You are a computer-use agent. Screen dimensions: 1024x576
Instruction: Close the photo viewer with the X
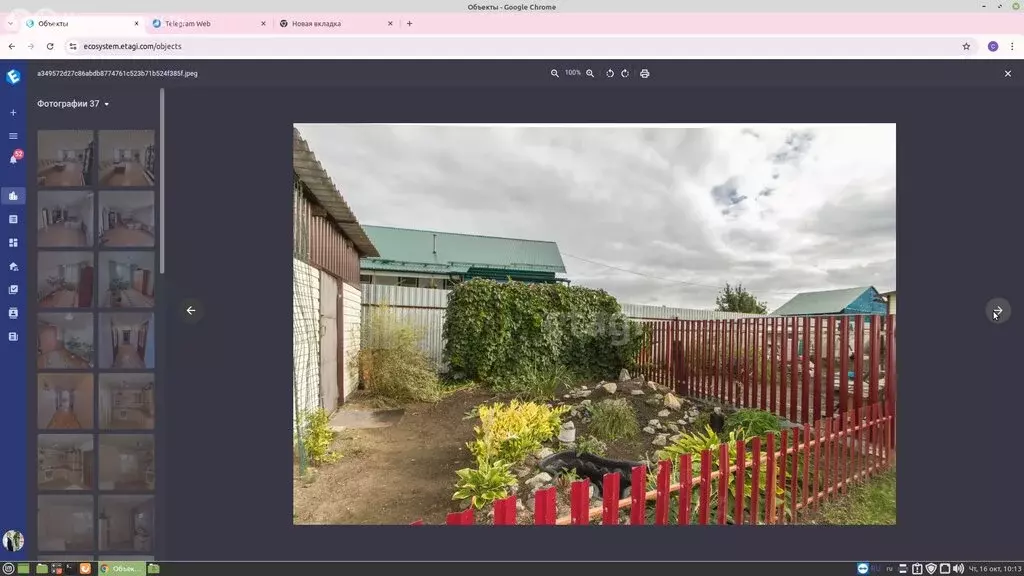(x=1008, y=72)
